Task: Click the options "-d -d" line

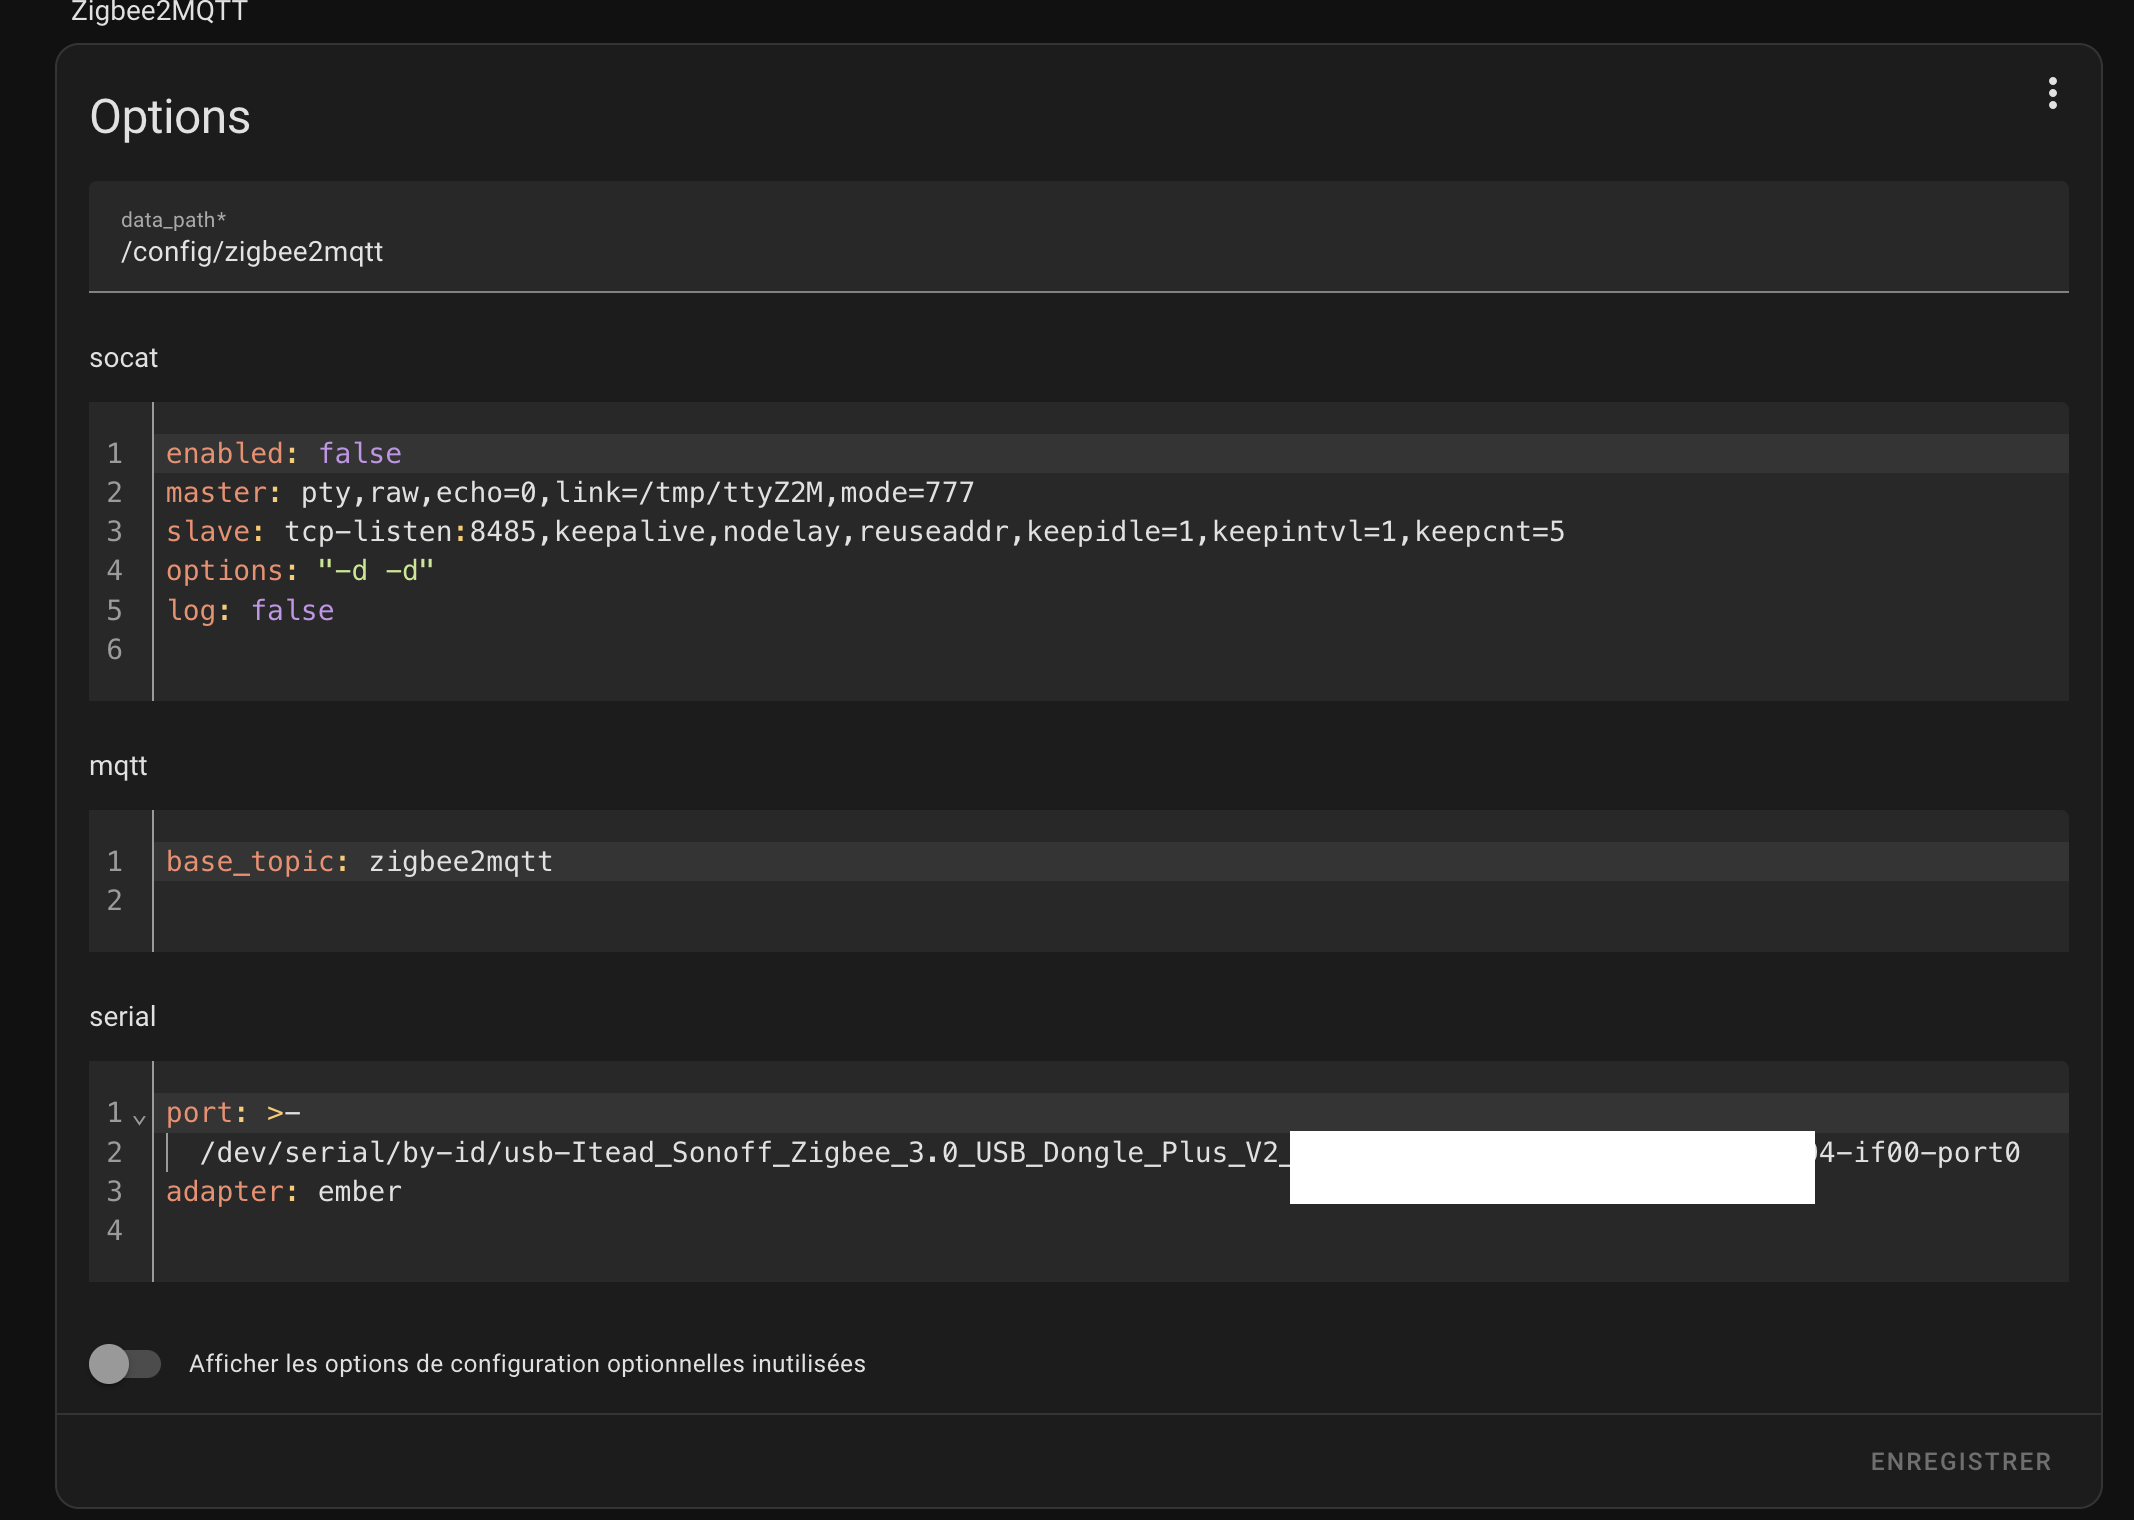Action: [299, 570]
